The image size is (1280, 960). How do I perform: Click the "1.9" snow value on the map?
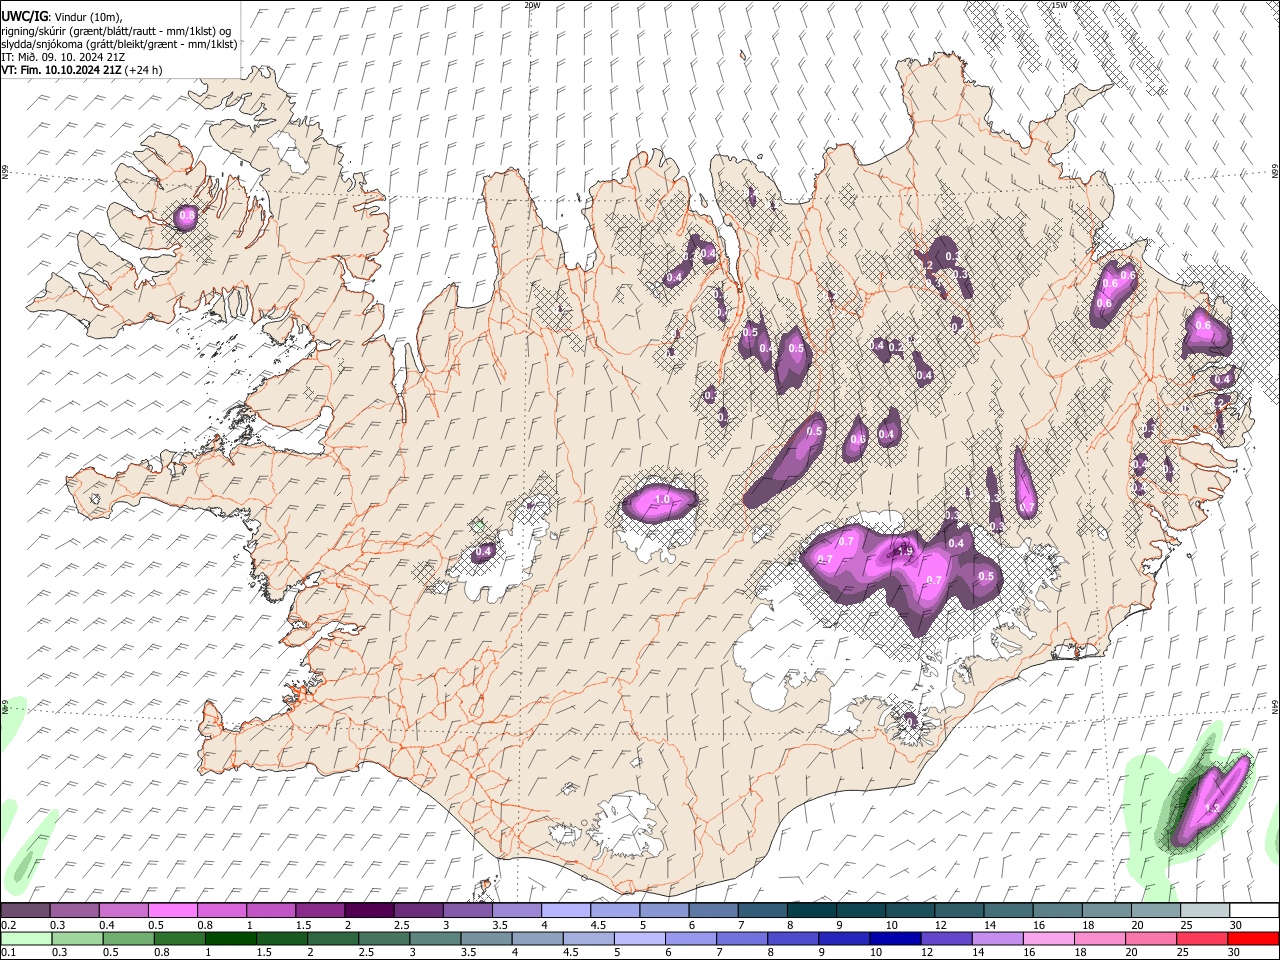pyautogui.click(x=905, y=551)
